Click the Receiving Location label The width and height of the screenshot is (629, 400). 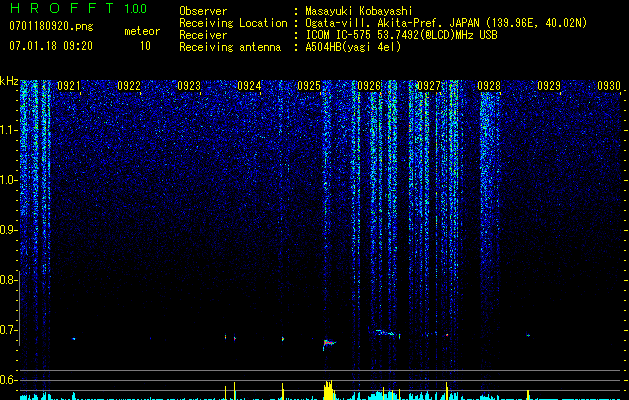233,23
